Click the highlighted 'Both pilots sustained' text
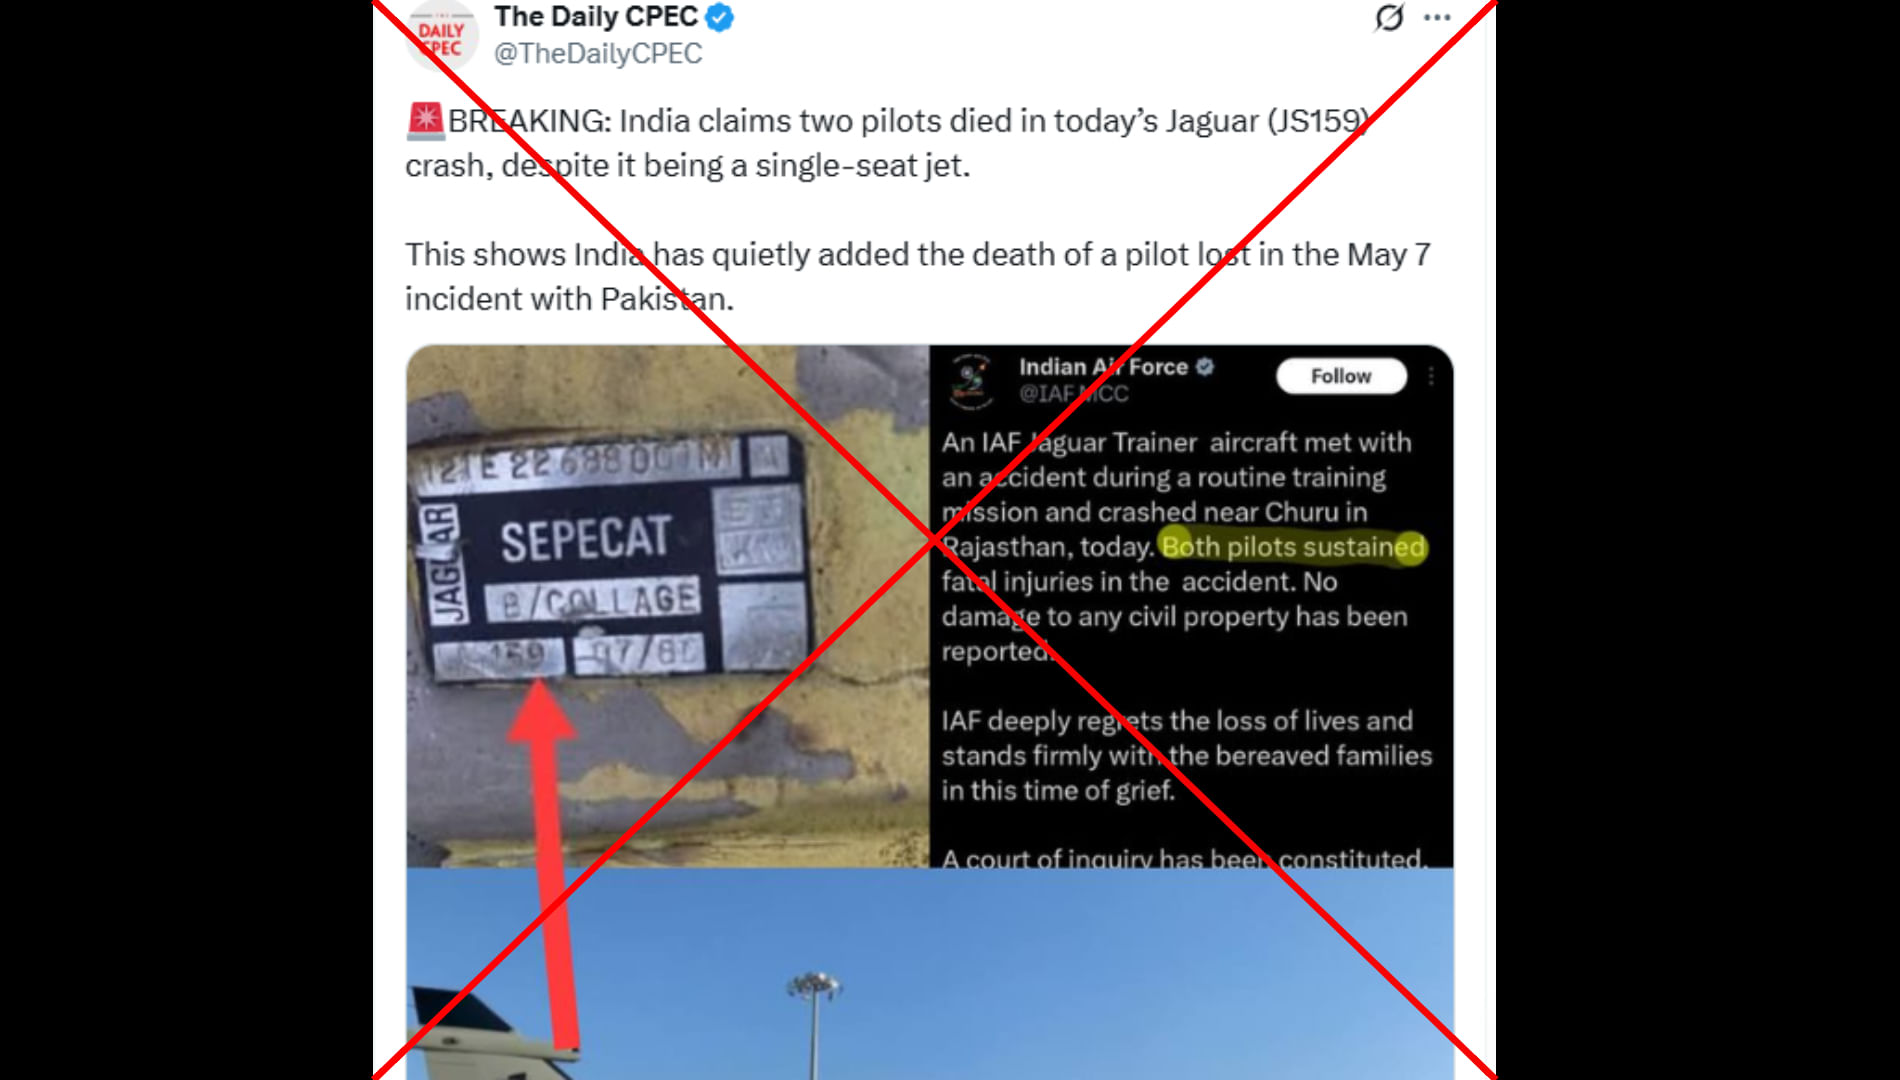 [x=1292, y=547]
